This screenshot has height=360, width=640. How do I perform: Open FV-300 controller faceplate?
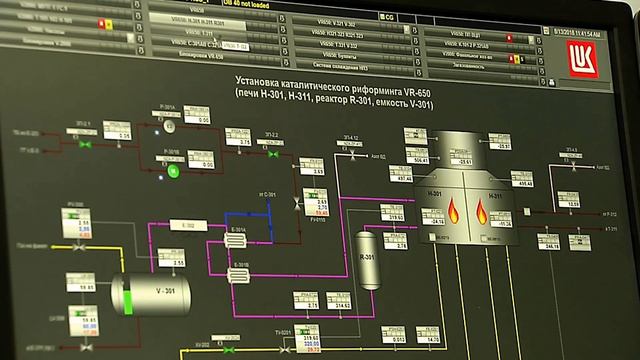76,223
